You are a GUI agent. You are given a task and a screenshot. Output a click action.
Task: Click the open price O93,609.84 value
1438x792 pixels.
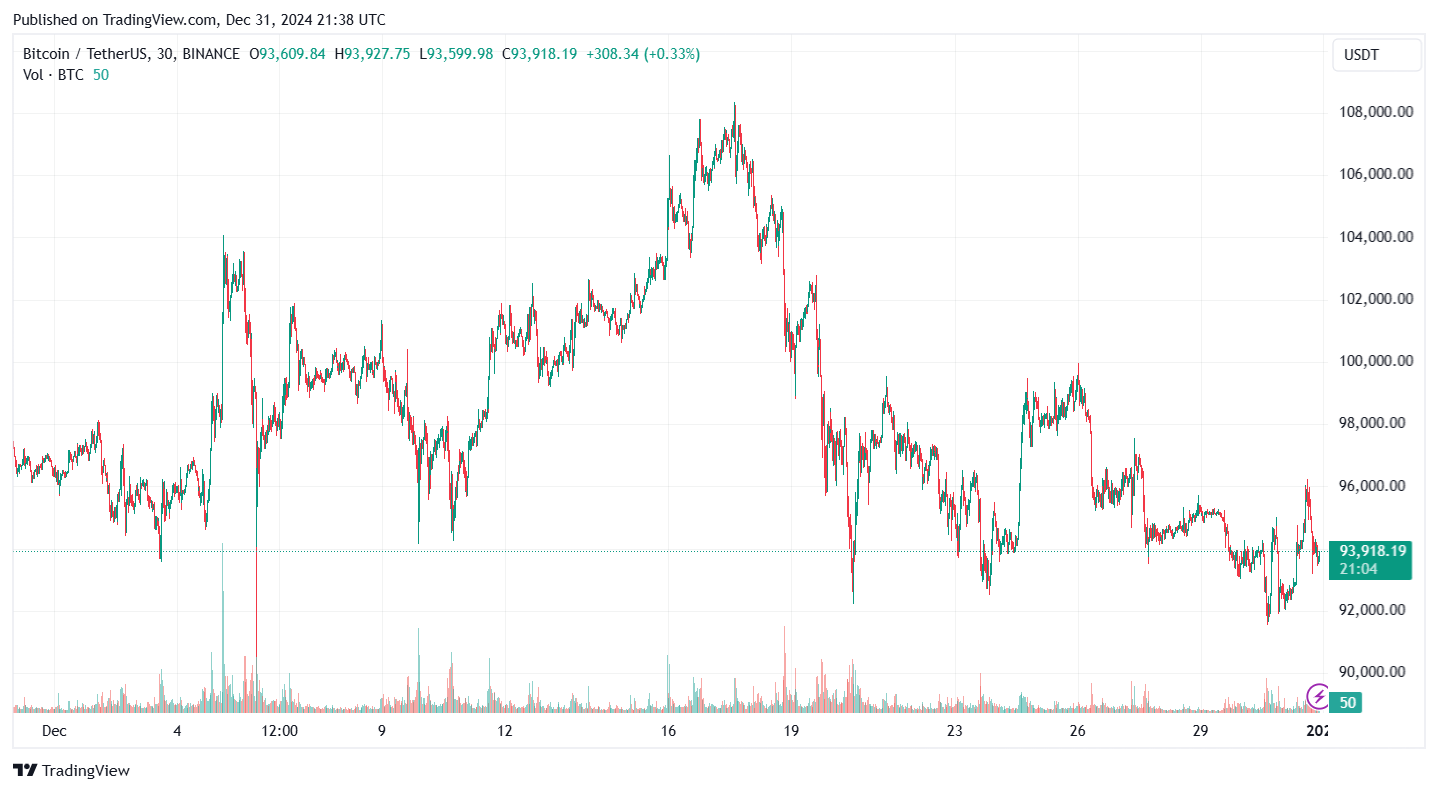click(x=287, y=54)
